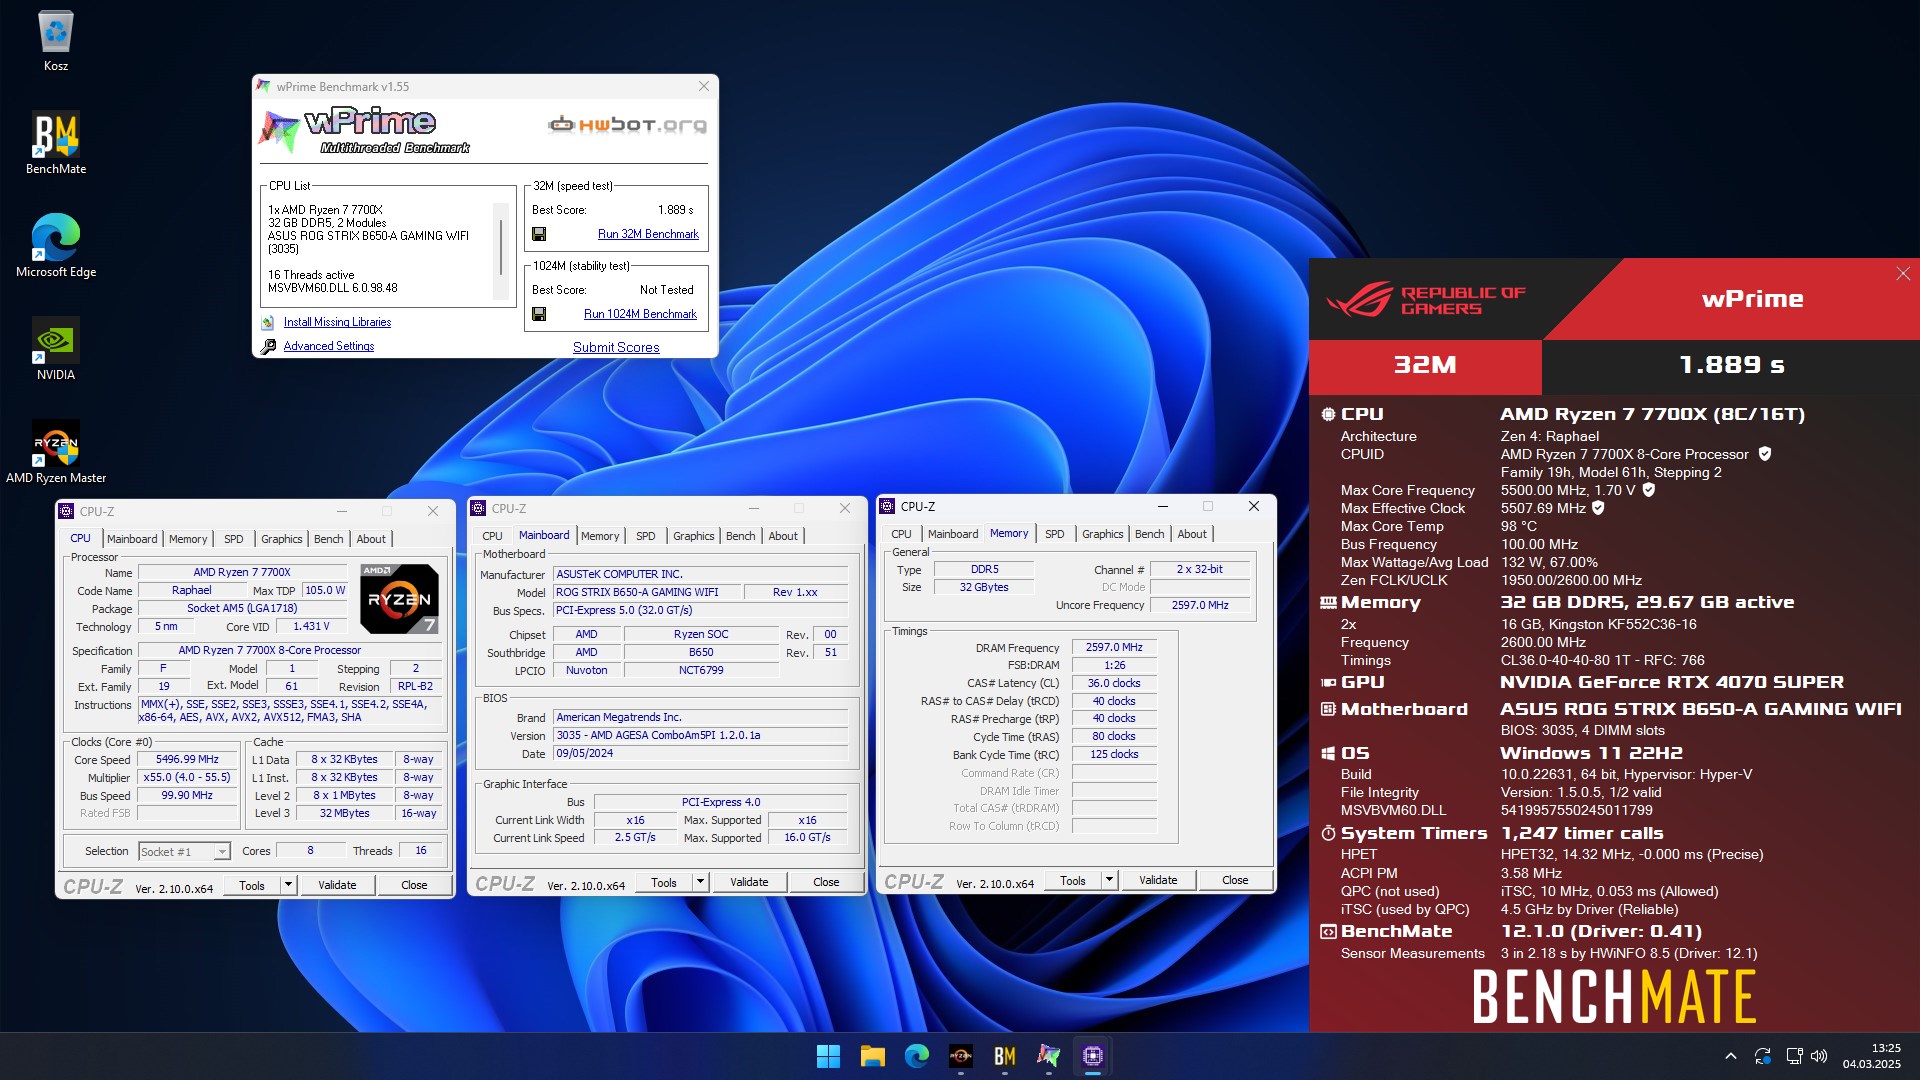The height and width of the screenshot is (1080, 1920).
Task: Open Graphics tab in Mainboard CPU-Z window
Action: pyautogui.click(x=693, y=536)
